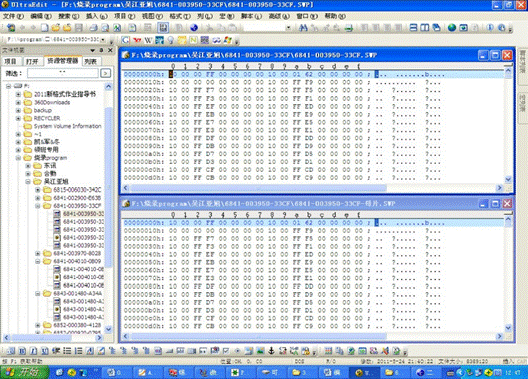Click the Open File folder toolbar icon
This screenshot has width=528, height=379.
(56, 28)
